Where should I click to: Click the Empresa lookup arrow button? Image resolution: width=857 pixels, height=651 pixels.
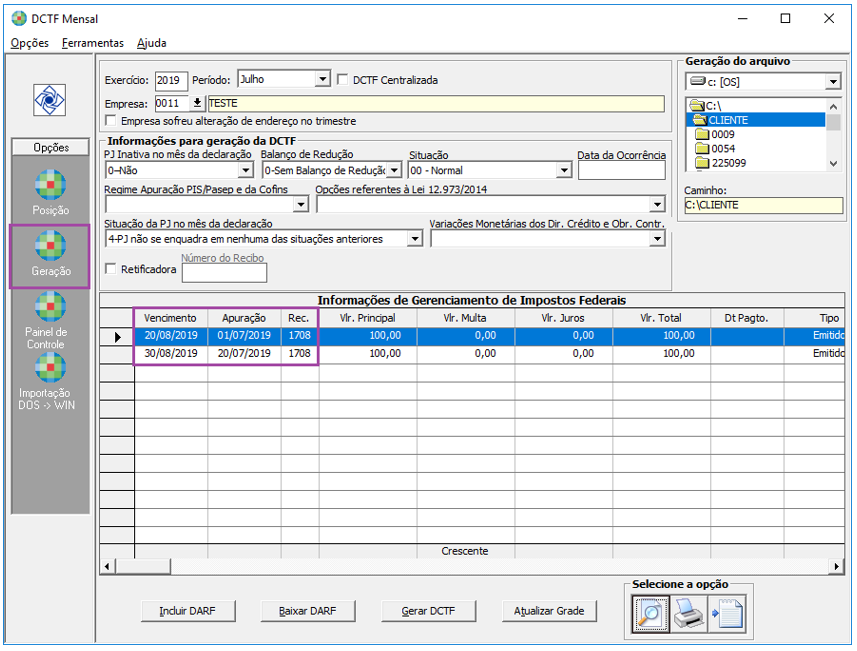[x=197, y=103]
